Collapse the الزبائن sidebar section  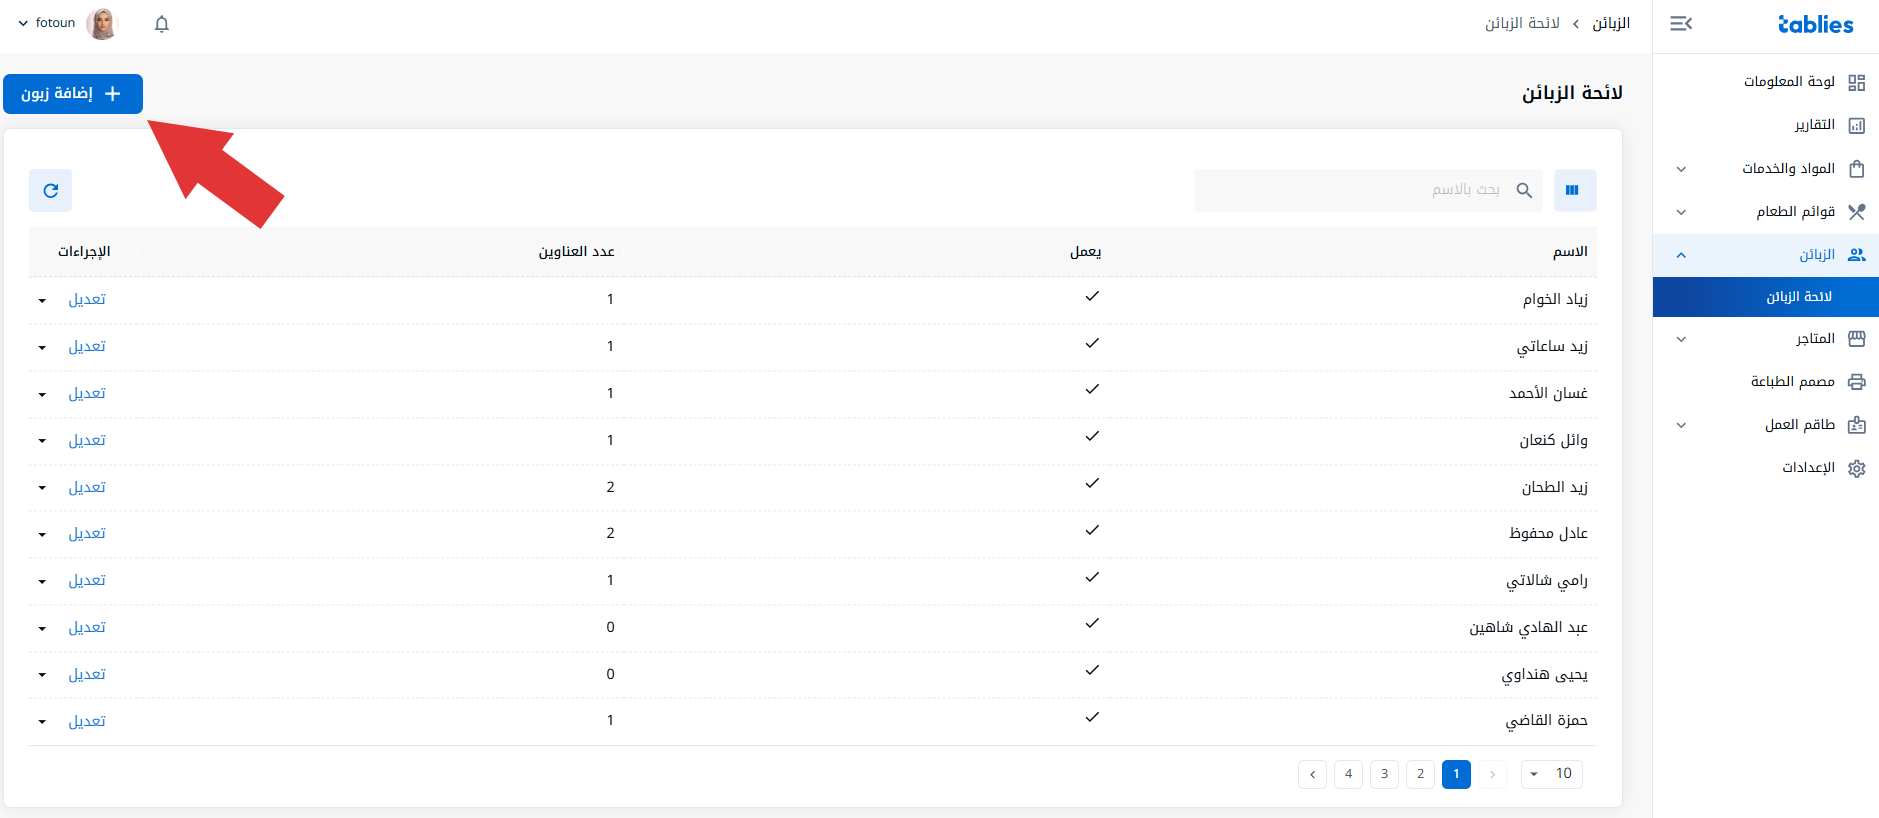point(1681,255)
